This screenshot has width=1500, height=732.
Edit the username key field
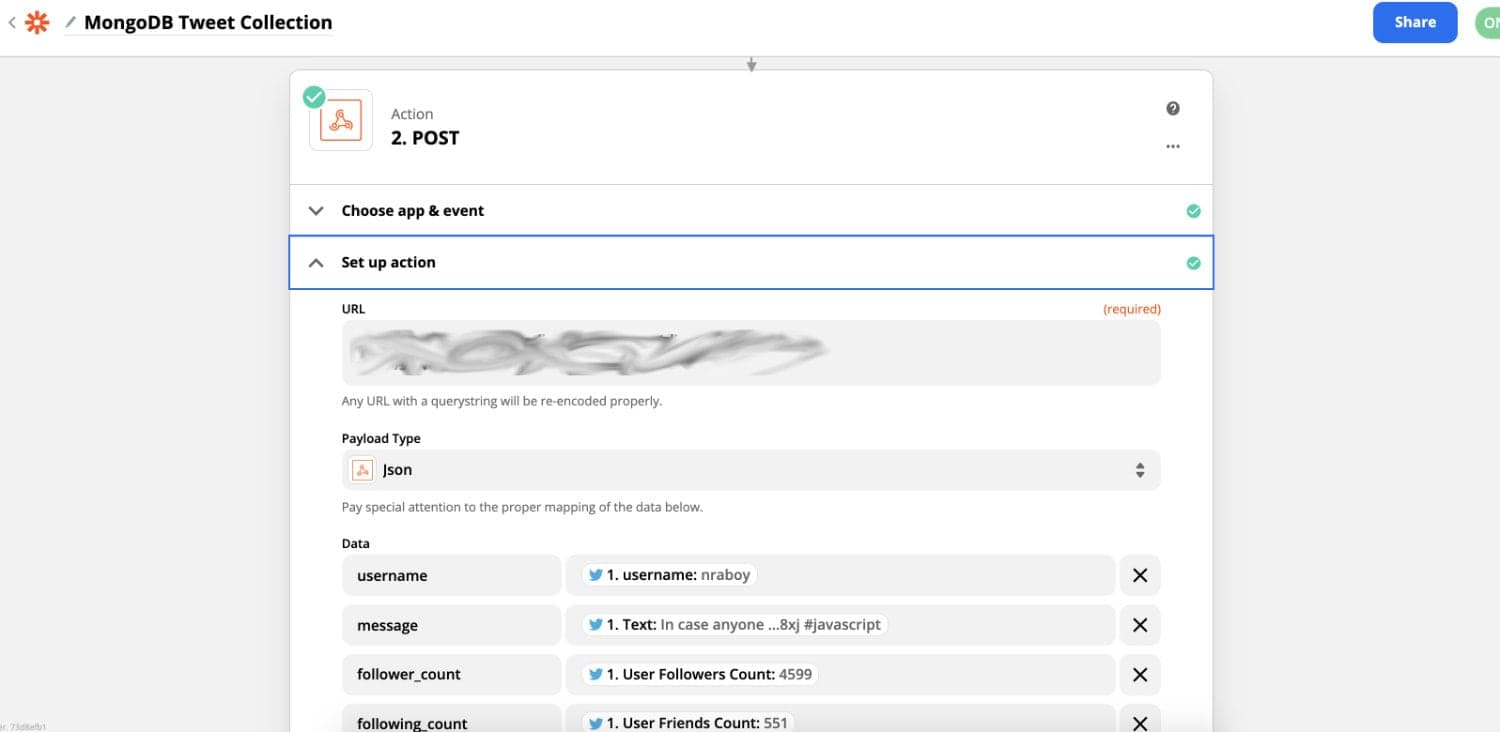451,575
